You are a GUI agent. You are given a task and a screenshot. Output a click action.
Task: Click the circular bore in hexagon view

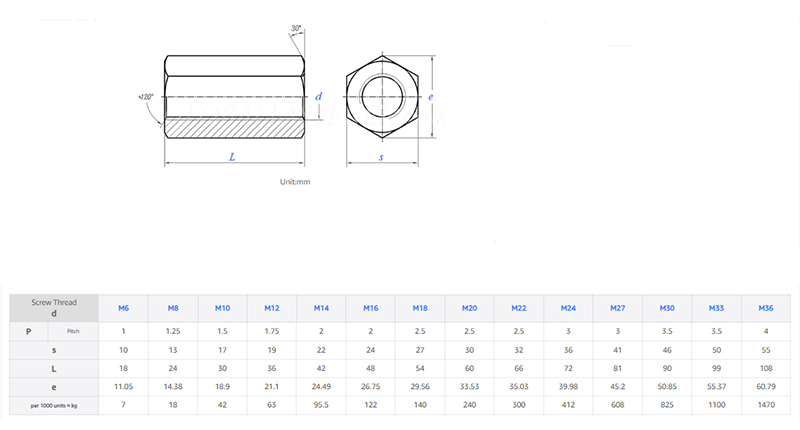pos(381,97)
